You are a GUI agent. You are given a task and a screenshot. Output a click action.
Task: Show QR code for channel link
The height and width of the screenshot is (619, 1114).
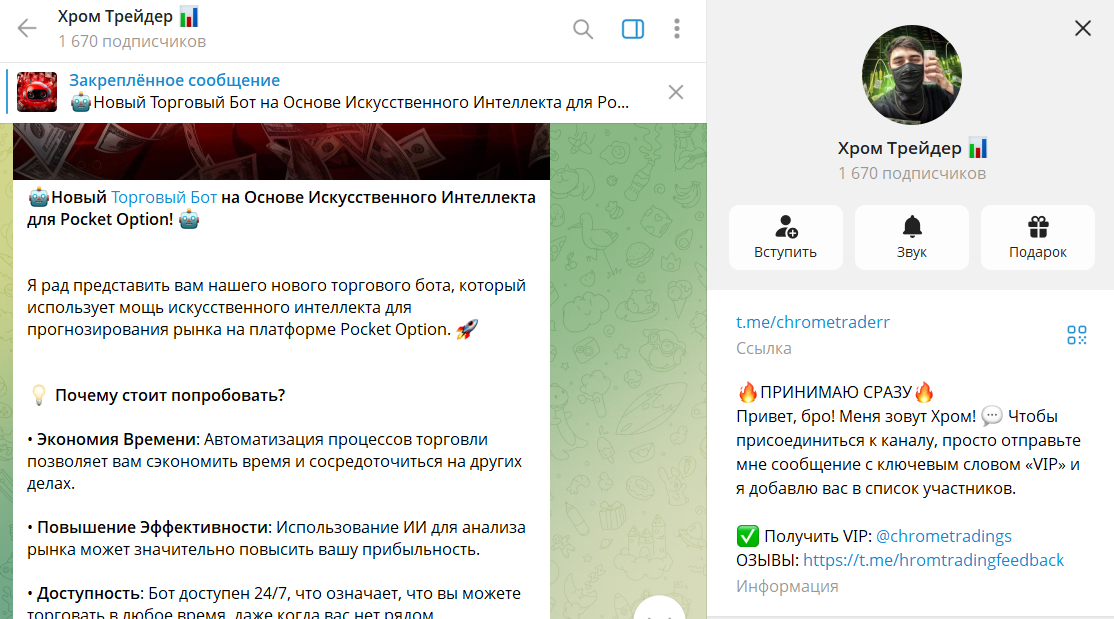pyautogui.click(x=1076, y=335)
